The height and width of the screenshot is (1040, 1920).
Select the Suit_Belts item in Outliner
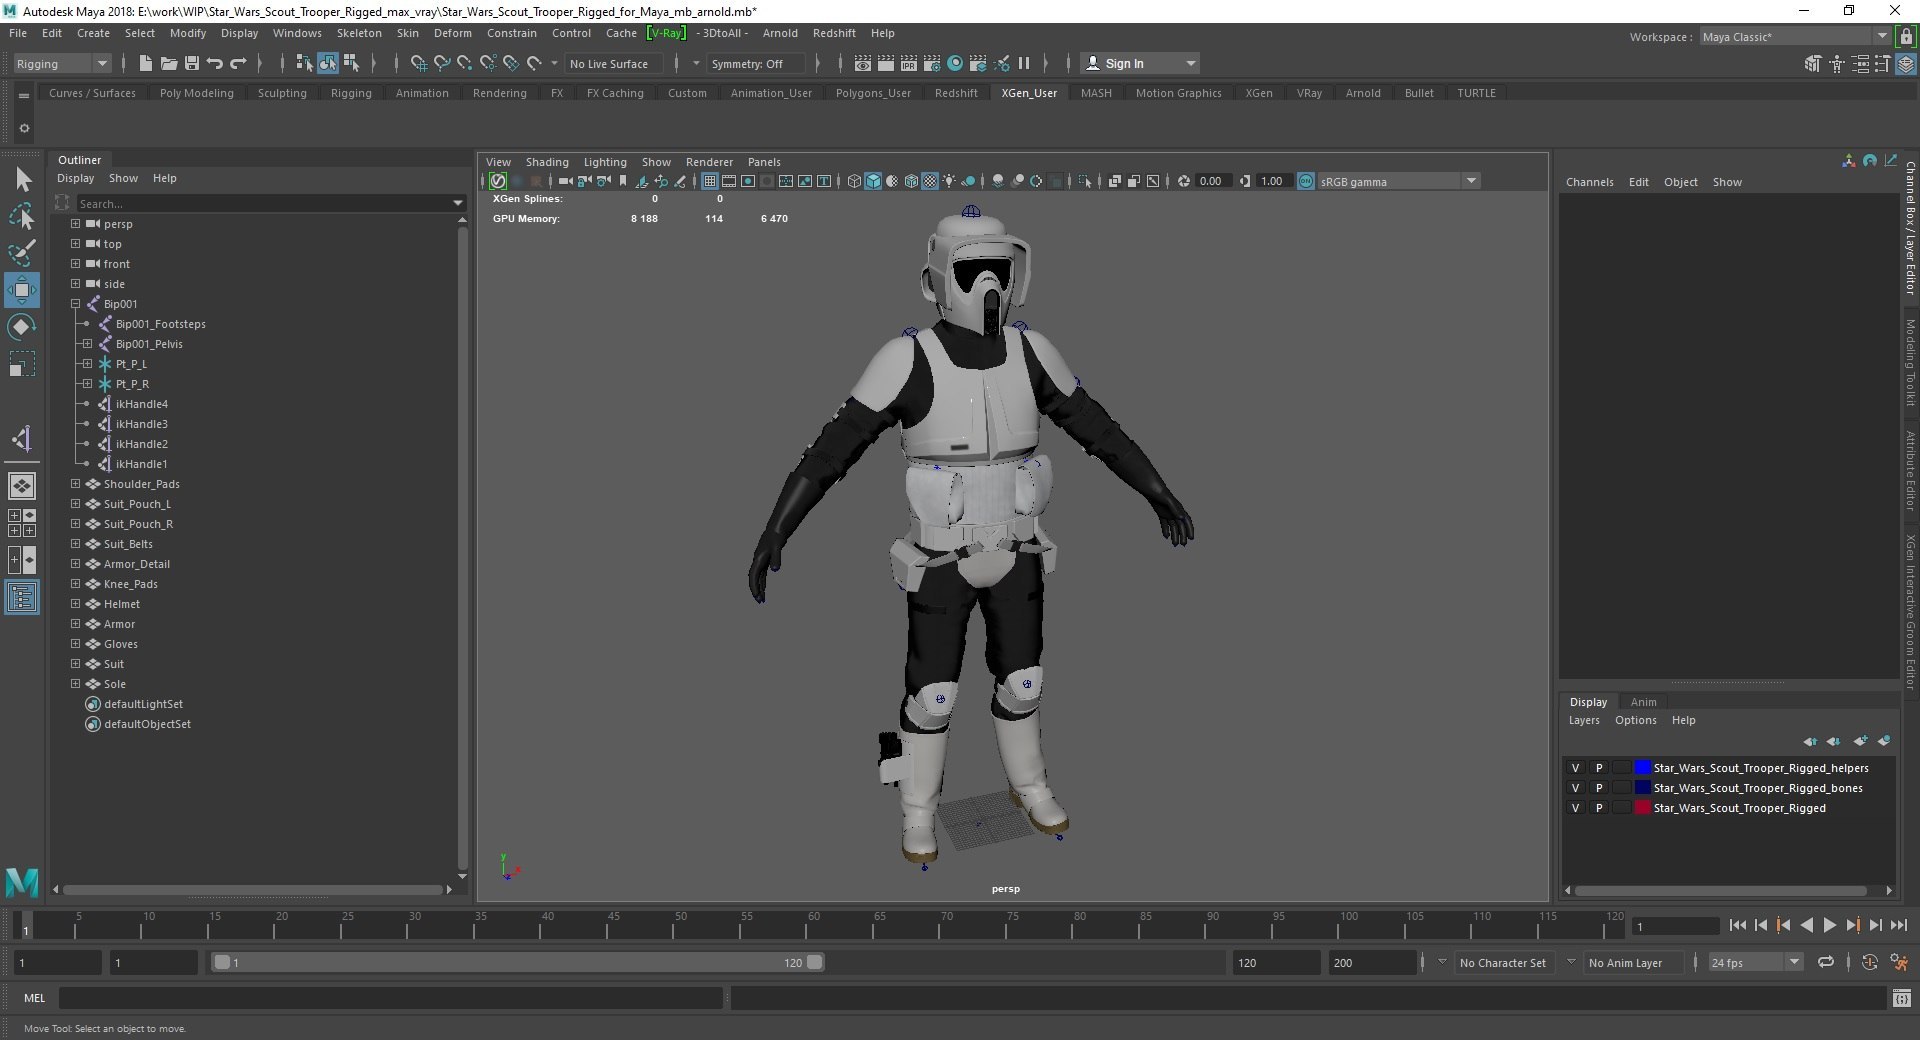coord(128,544)
